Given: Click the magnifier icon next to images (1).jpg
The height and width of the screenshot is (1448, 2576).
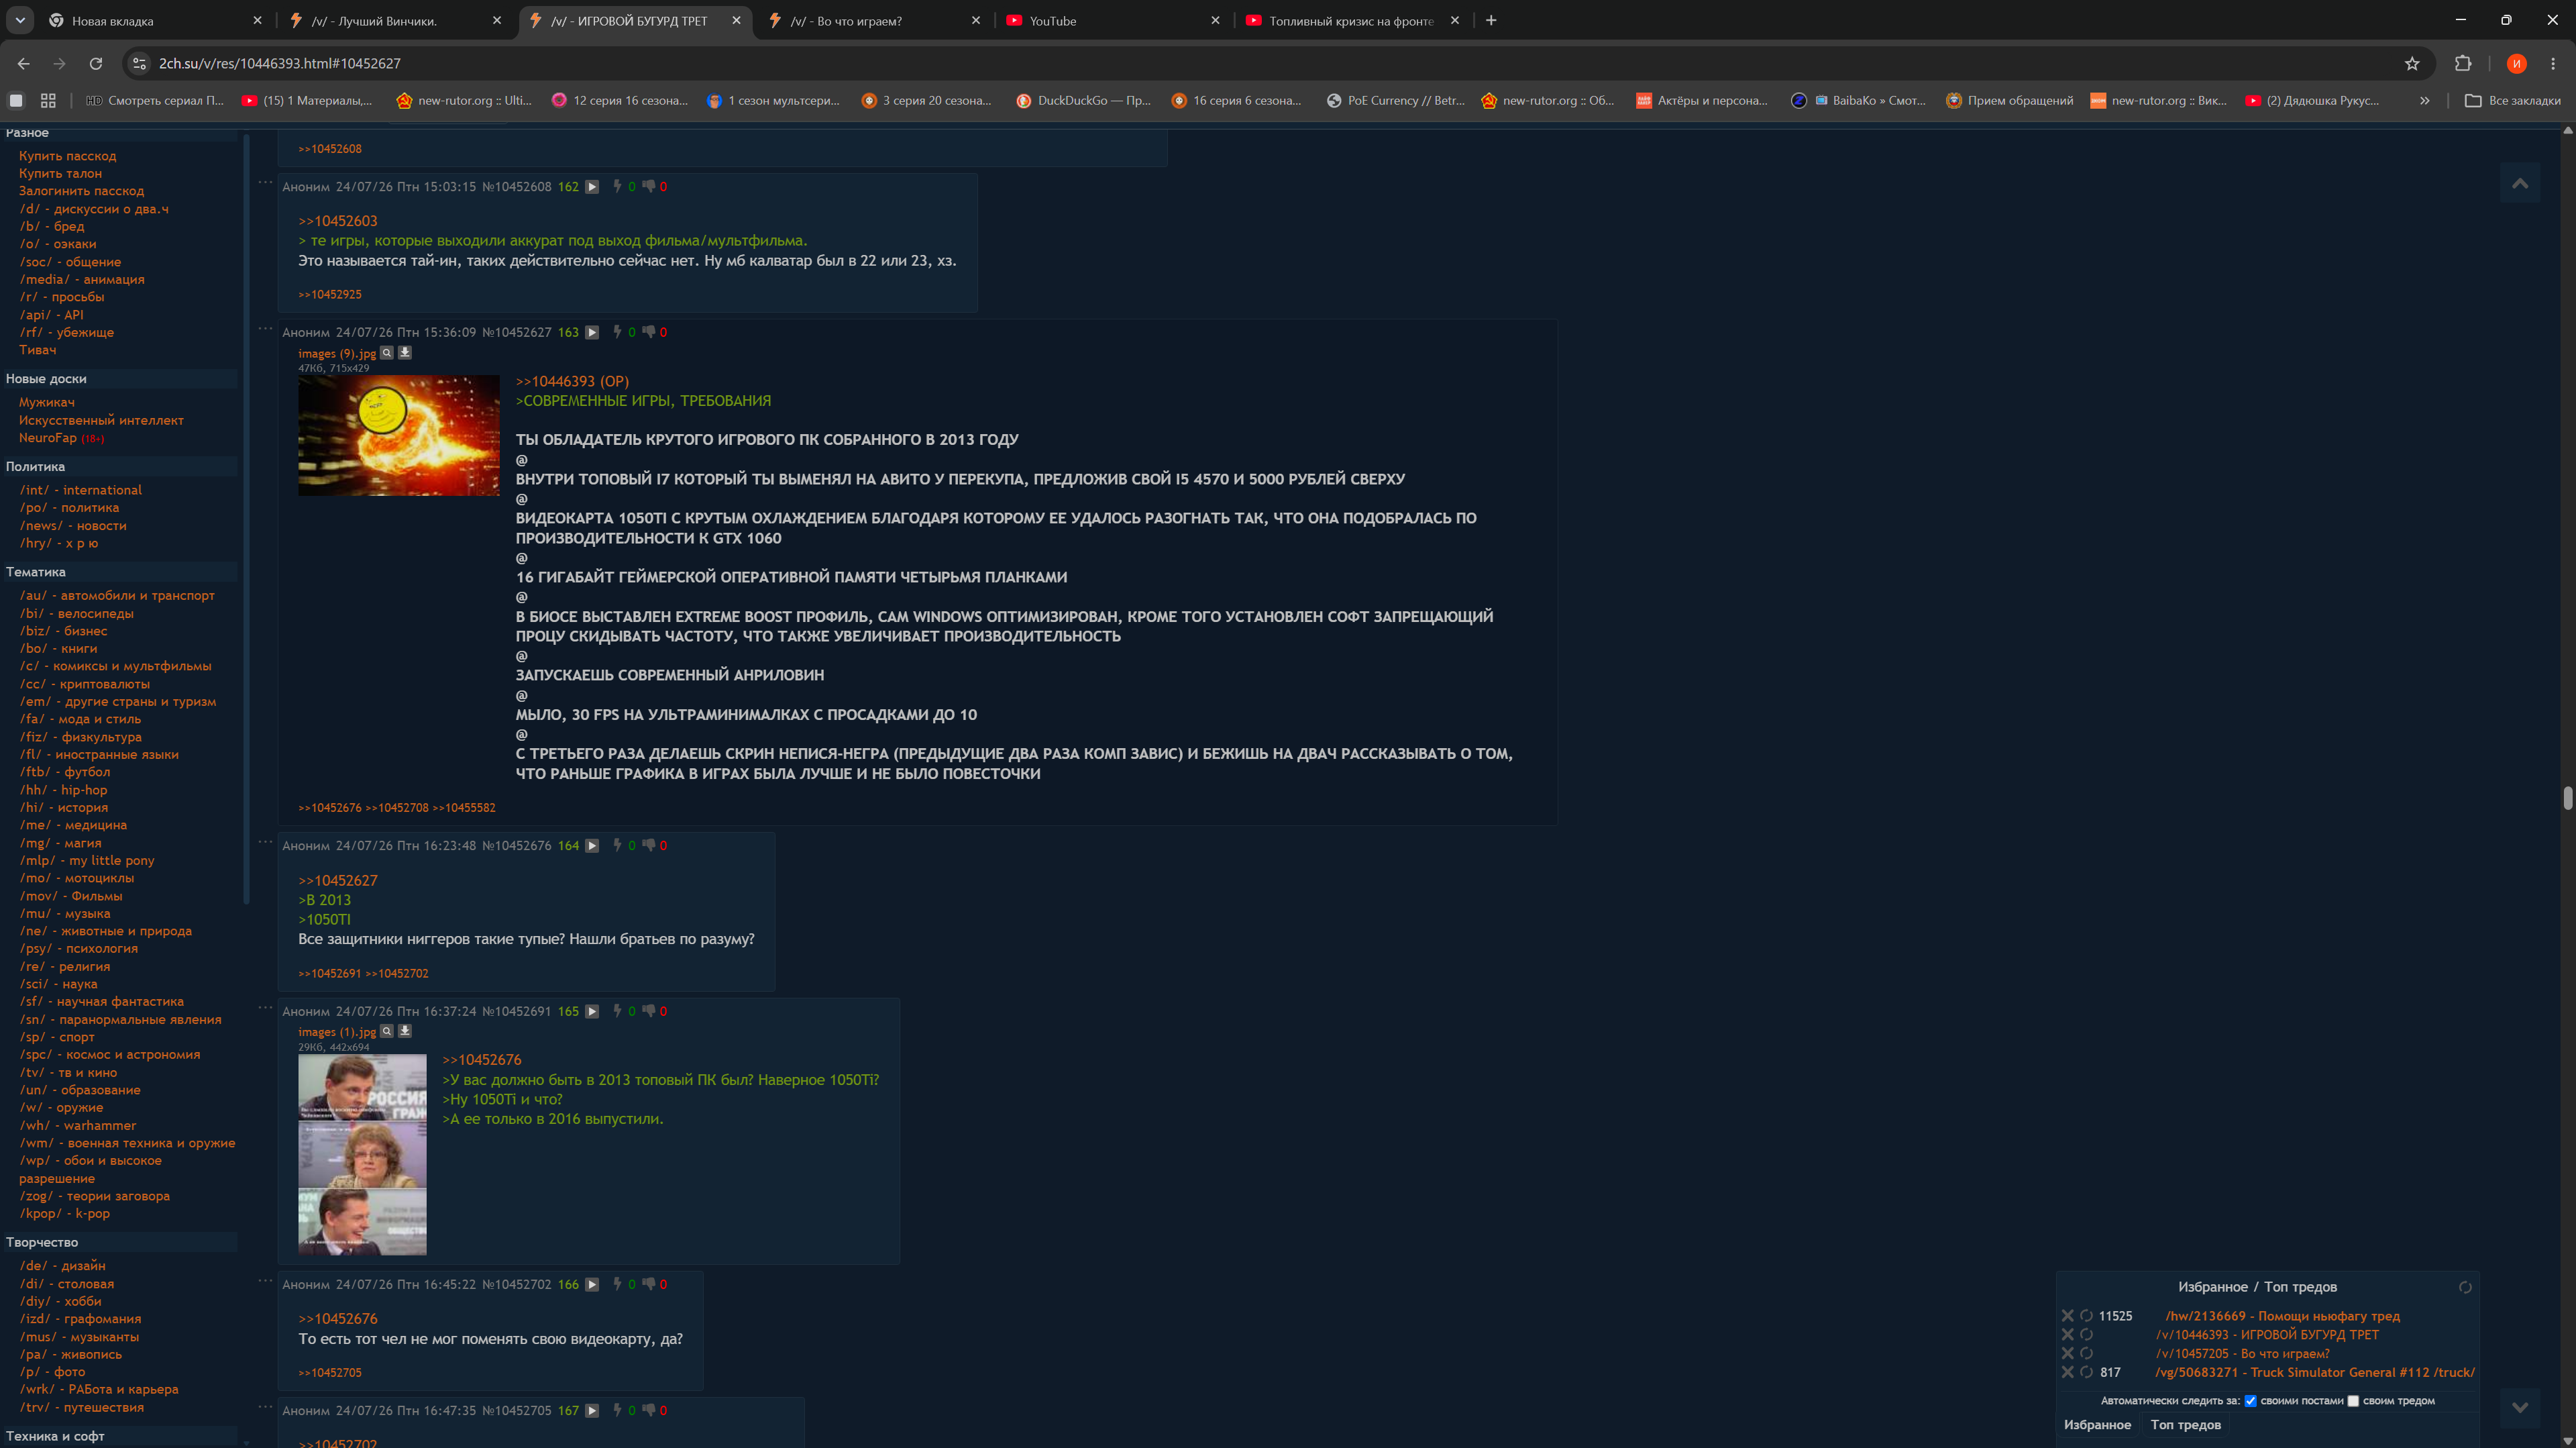Looking at the screenshot, I should pos(387,1031).
